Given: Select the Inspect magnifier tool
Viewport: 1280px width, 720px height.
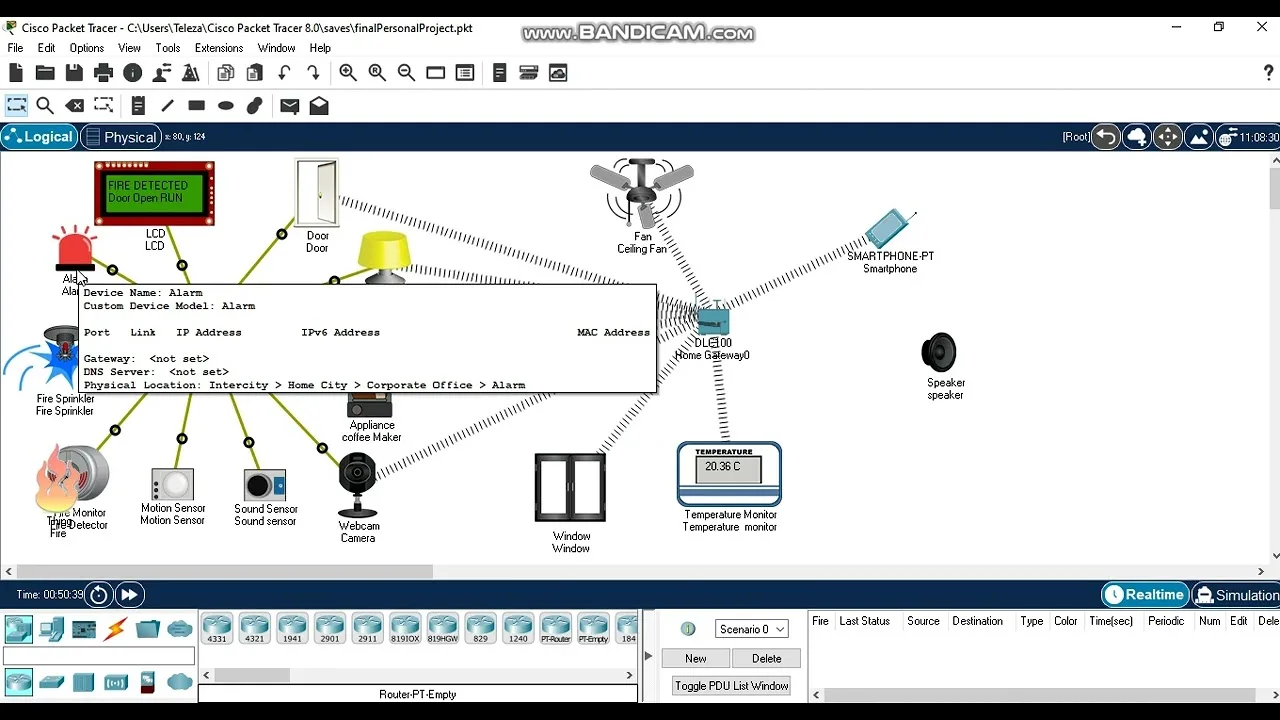Looking at the screenshot, I should coord(45,106).
